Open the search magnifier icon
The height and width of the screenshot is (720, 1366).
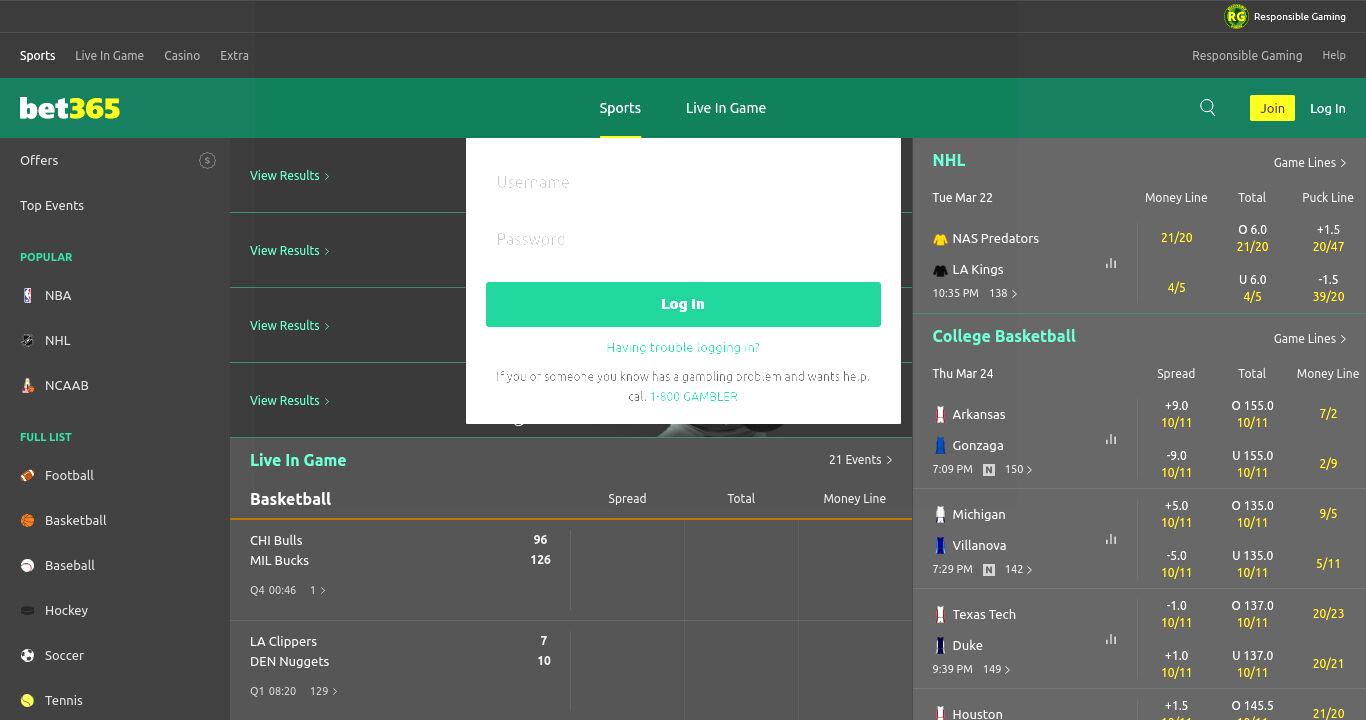coord(1208,108)
